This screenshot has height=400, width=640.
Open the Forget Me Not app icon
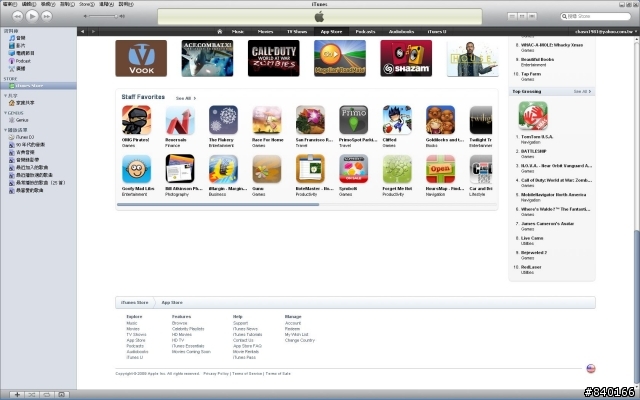tap(397, 169)
